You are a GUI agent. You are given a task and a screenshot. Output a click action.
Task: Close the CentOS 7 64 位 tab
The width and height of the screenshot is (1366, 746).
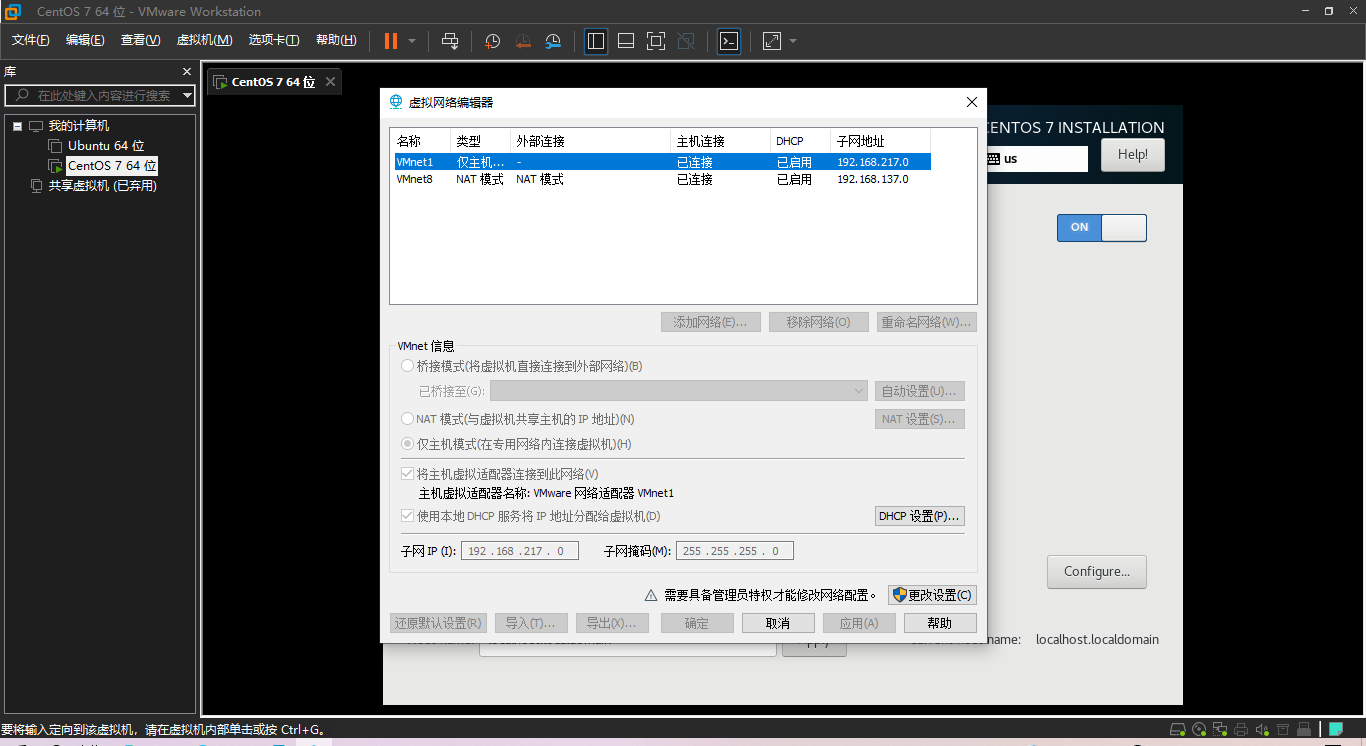pos(330,82)
